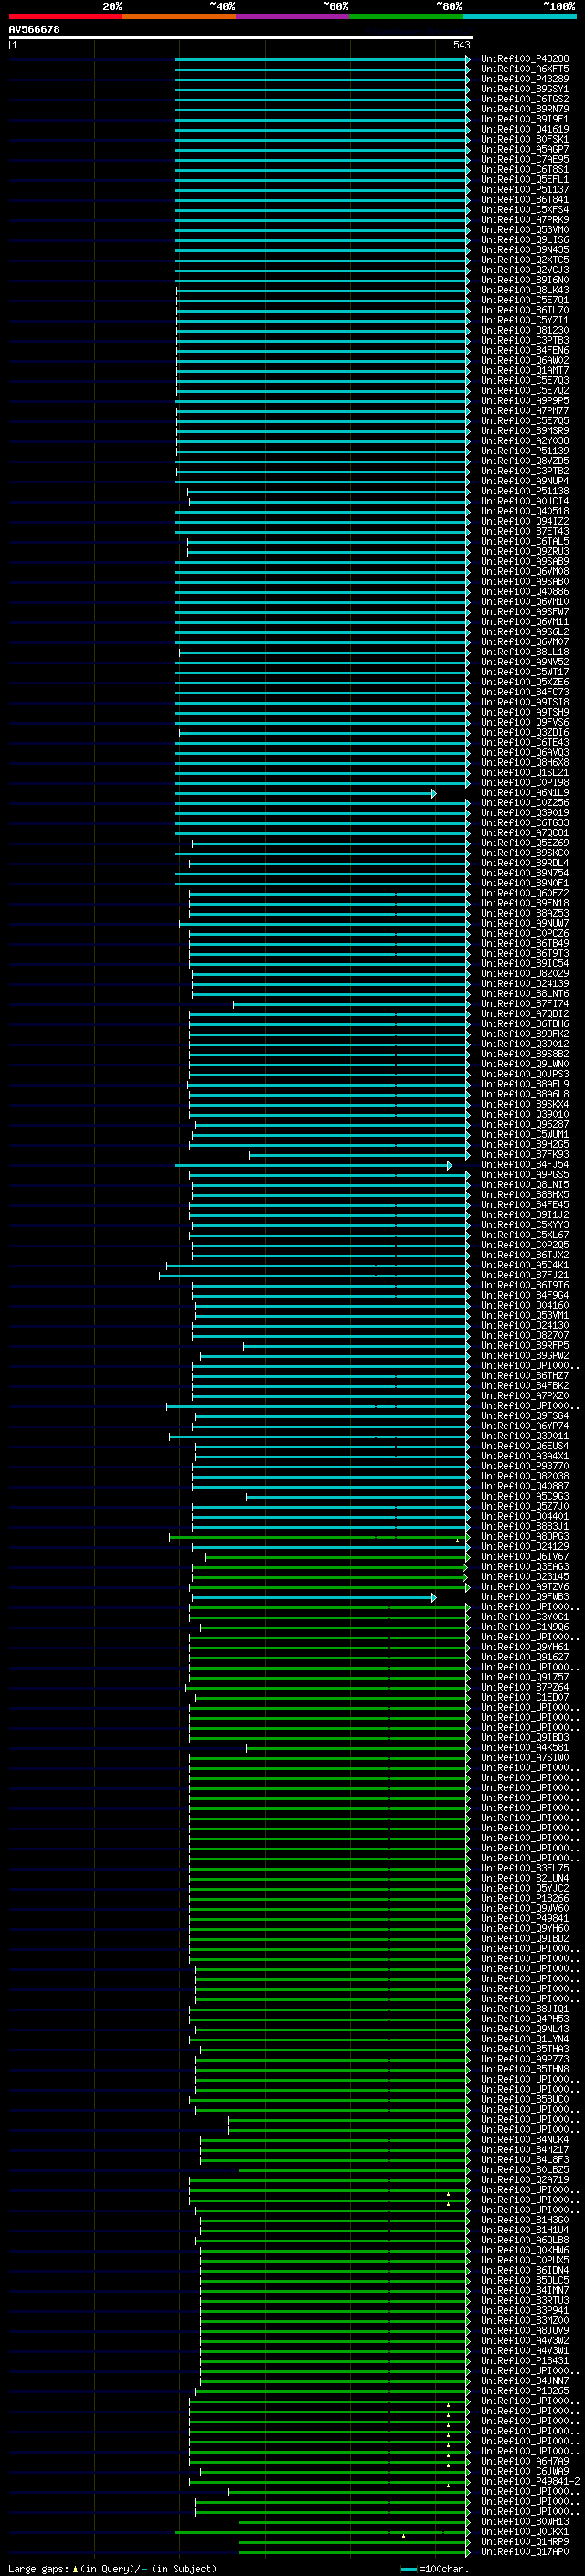Select the UniRef100_Q41619 hit label

pos(524,129)
